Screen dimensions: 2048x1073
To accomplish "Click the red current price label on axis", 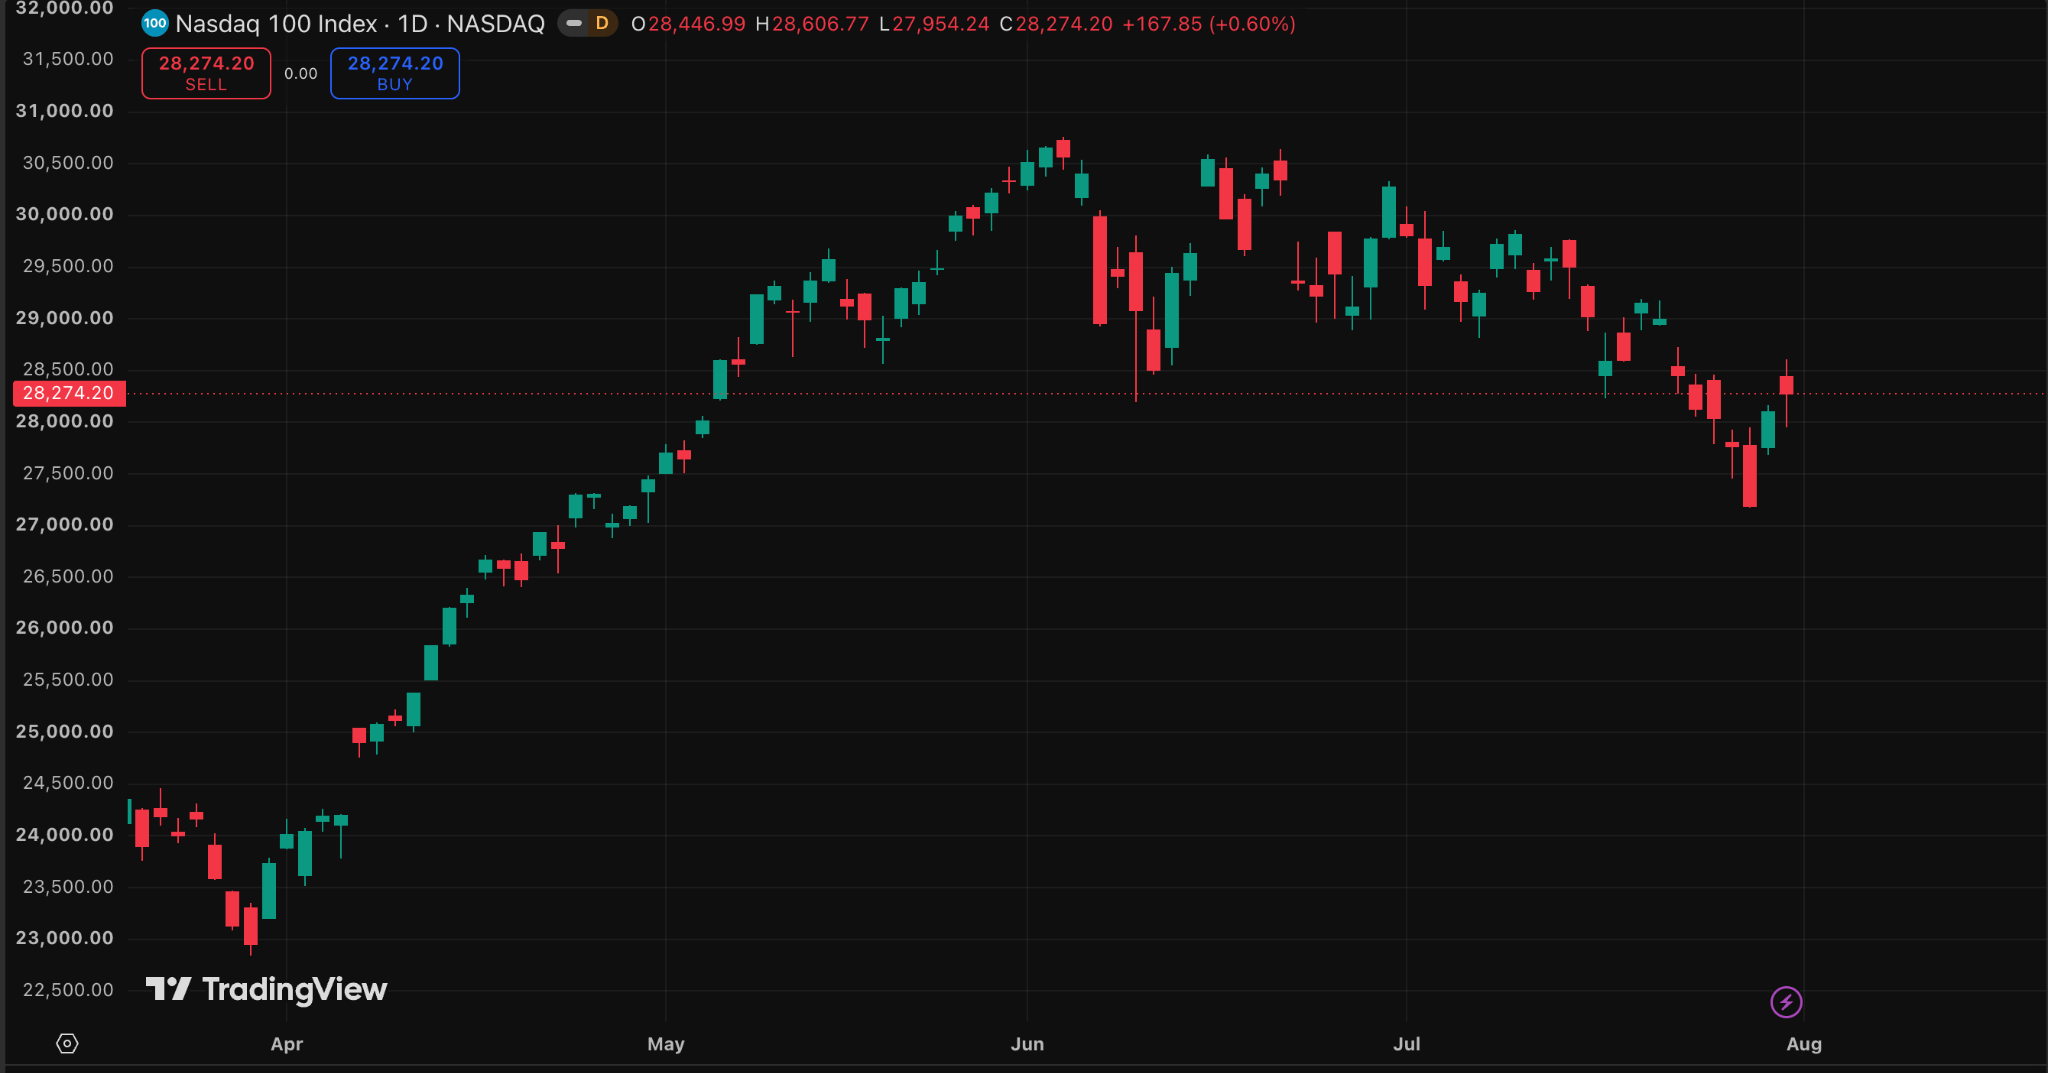I will click(x=69, y=393).
